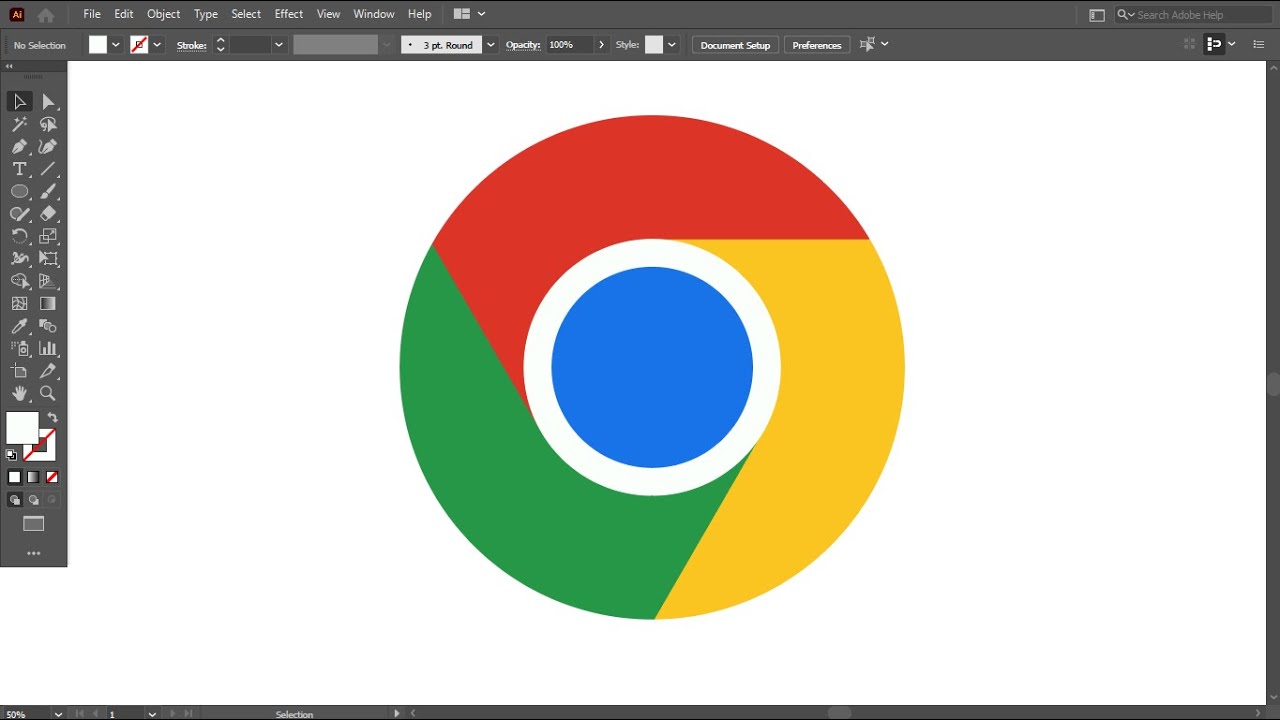Choose the Magic Wand tool
Viewport: 1280px width, 720px height.
(19, 125)
